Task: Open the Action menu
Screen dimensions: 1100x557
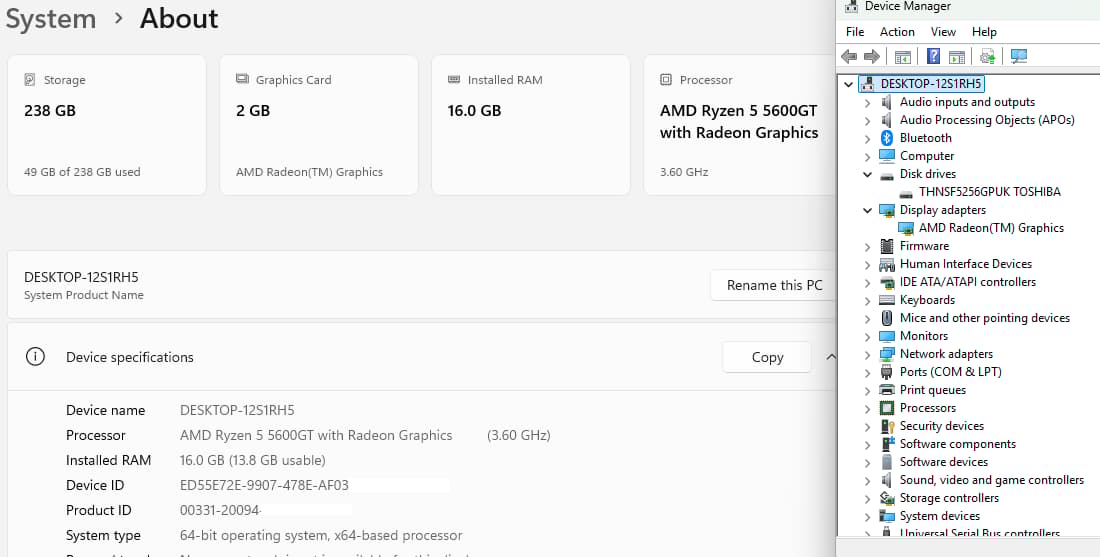Action: [897, 32]
